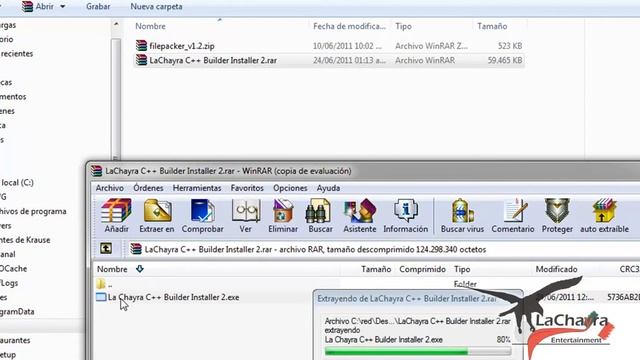Expand the Abrir dropdown arrow in Explorer
640x360 pixels.
point(62,7)
